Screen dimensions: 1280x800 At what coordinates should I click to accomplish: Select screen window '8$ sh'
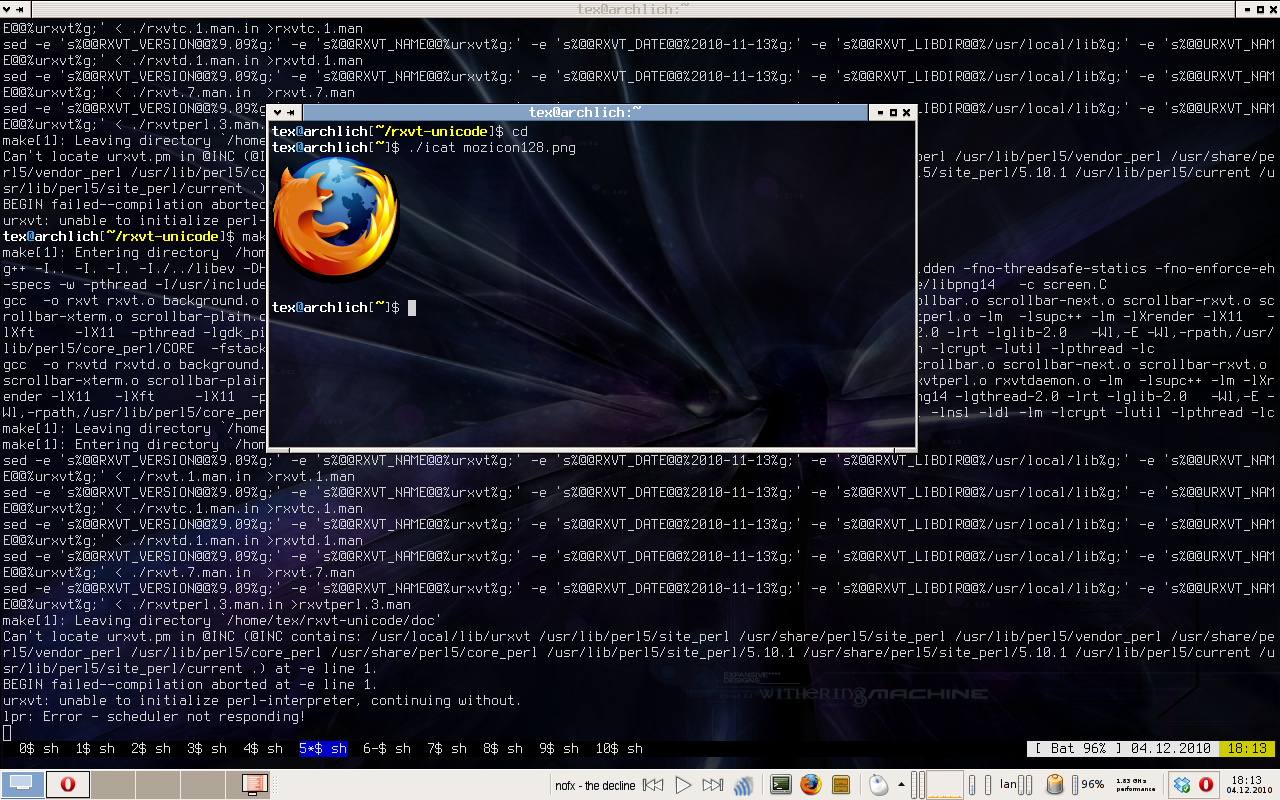pos(503,748)
